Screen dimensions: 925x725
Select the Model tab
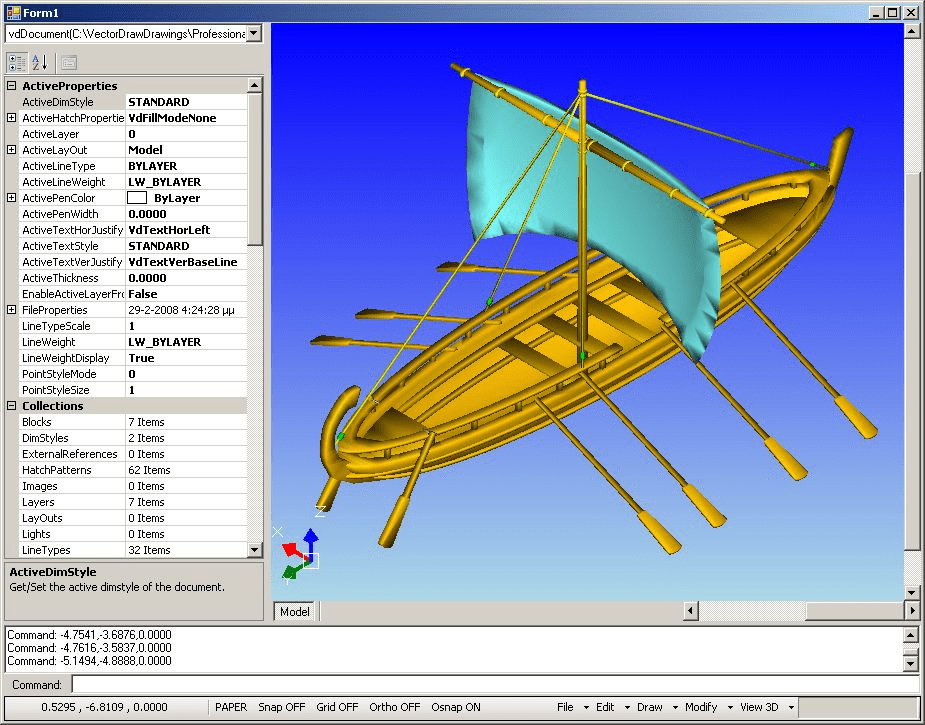tap(293, 611)
